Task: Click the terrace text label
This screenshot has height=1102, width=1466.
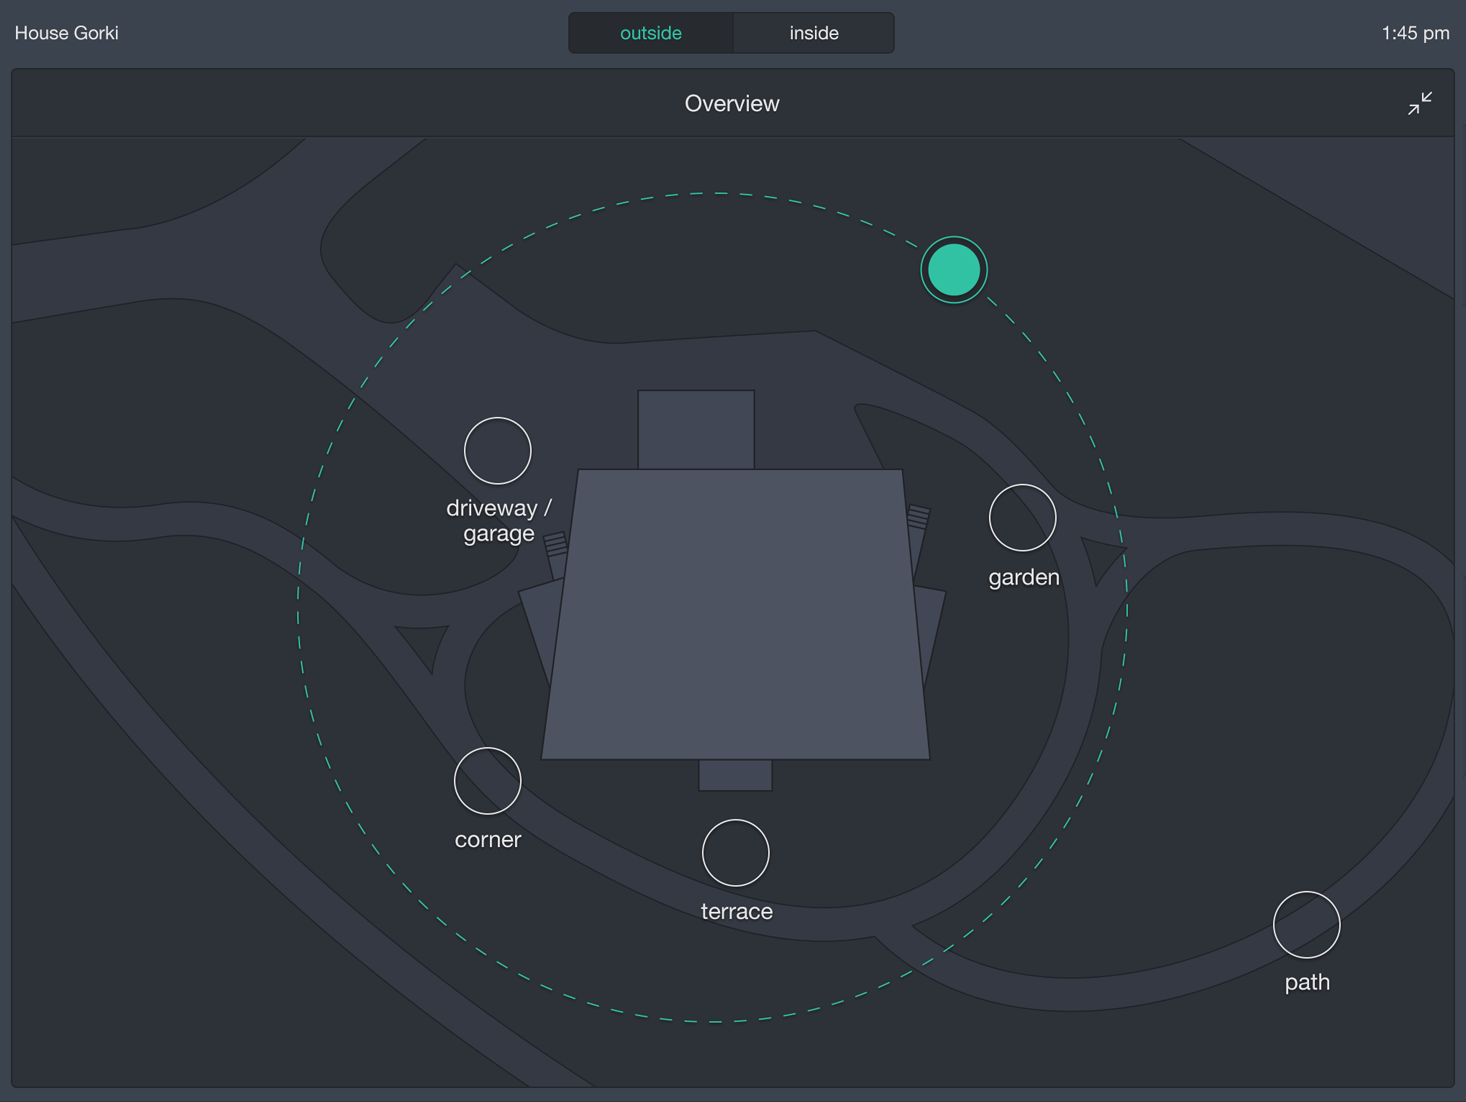Action: [x=737, y=911]
